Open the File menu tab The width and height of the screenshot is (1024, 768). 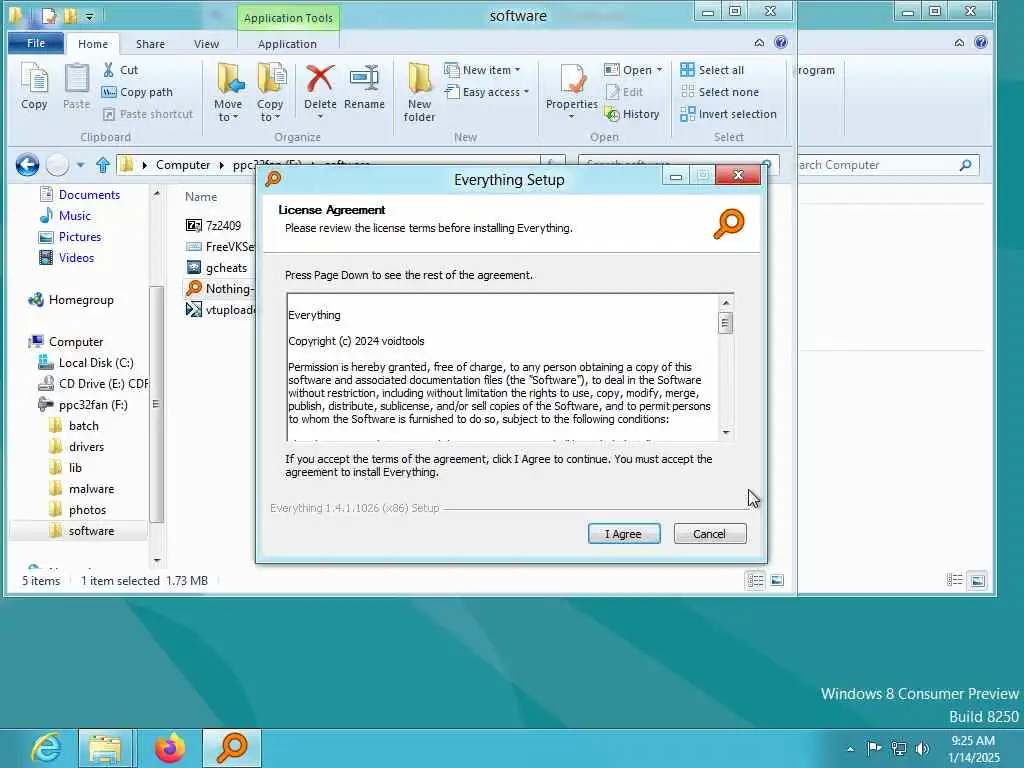(x=36, y=43)
